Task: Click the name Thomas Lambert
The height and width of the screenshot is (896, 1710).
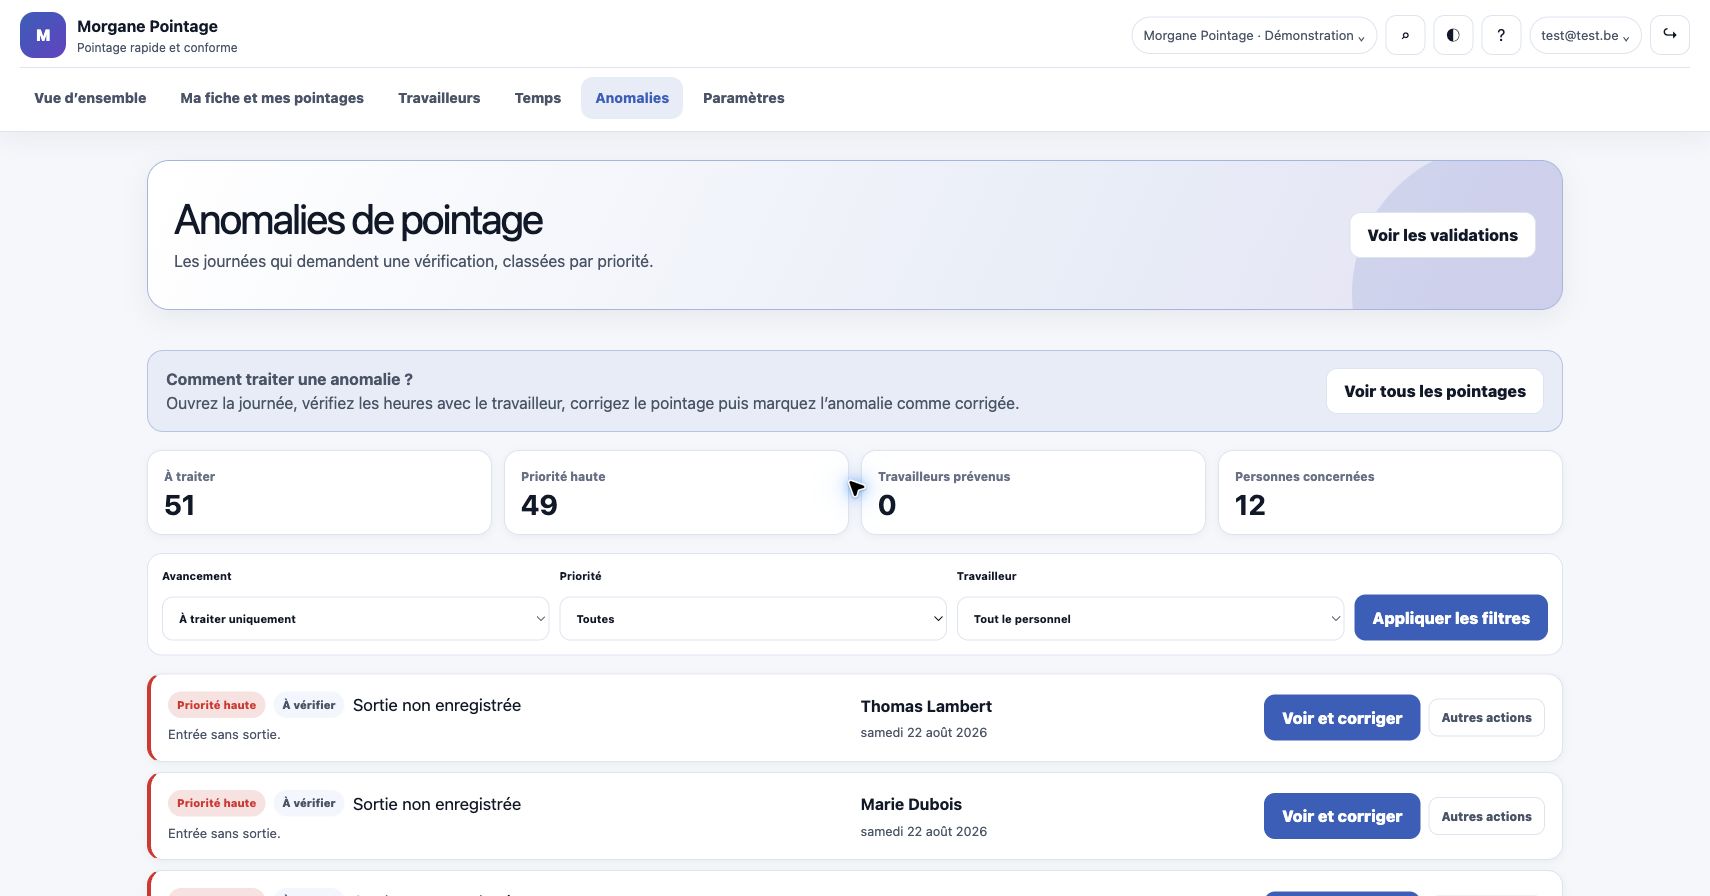Action: point(926,706)
